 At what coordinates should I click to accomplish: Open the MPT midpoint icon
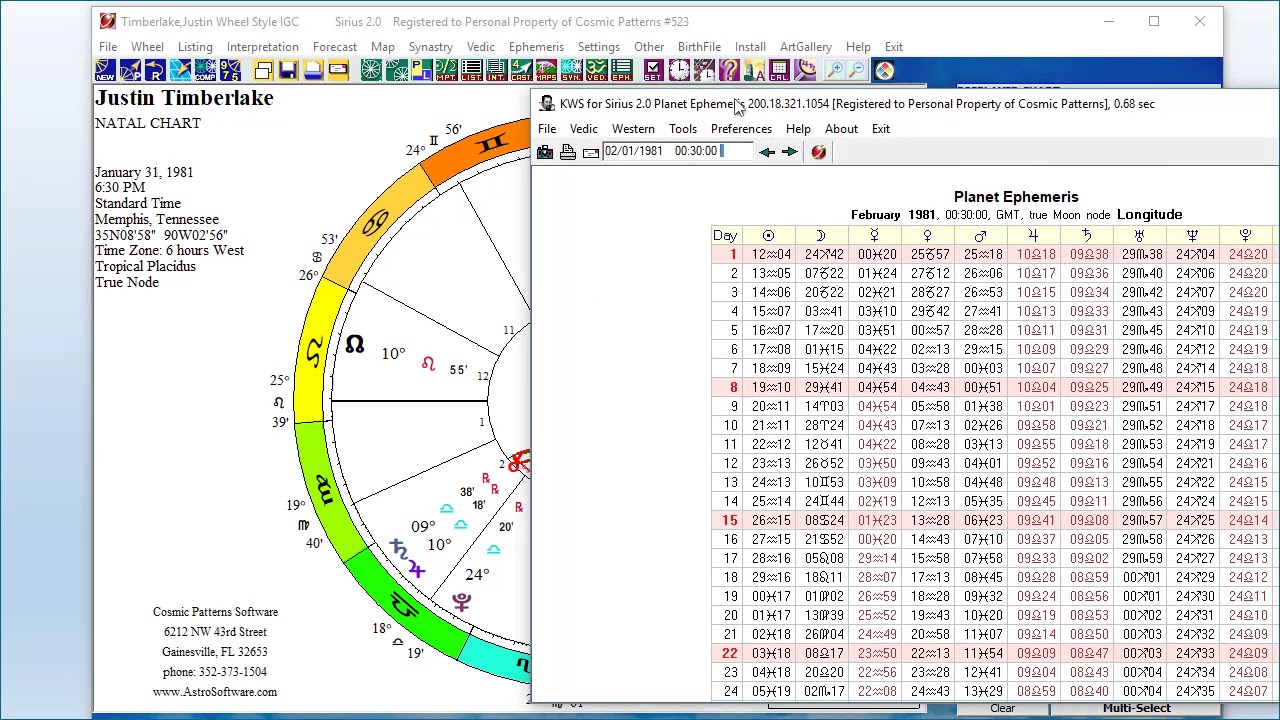click(x=447, y=71)
